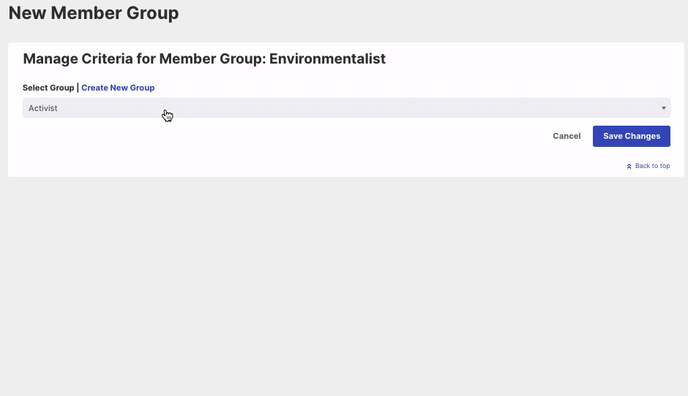
Task: Click the Save Changes button
Action: click(x=631, y=136)
